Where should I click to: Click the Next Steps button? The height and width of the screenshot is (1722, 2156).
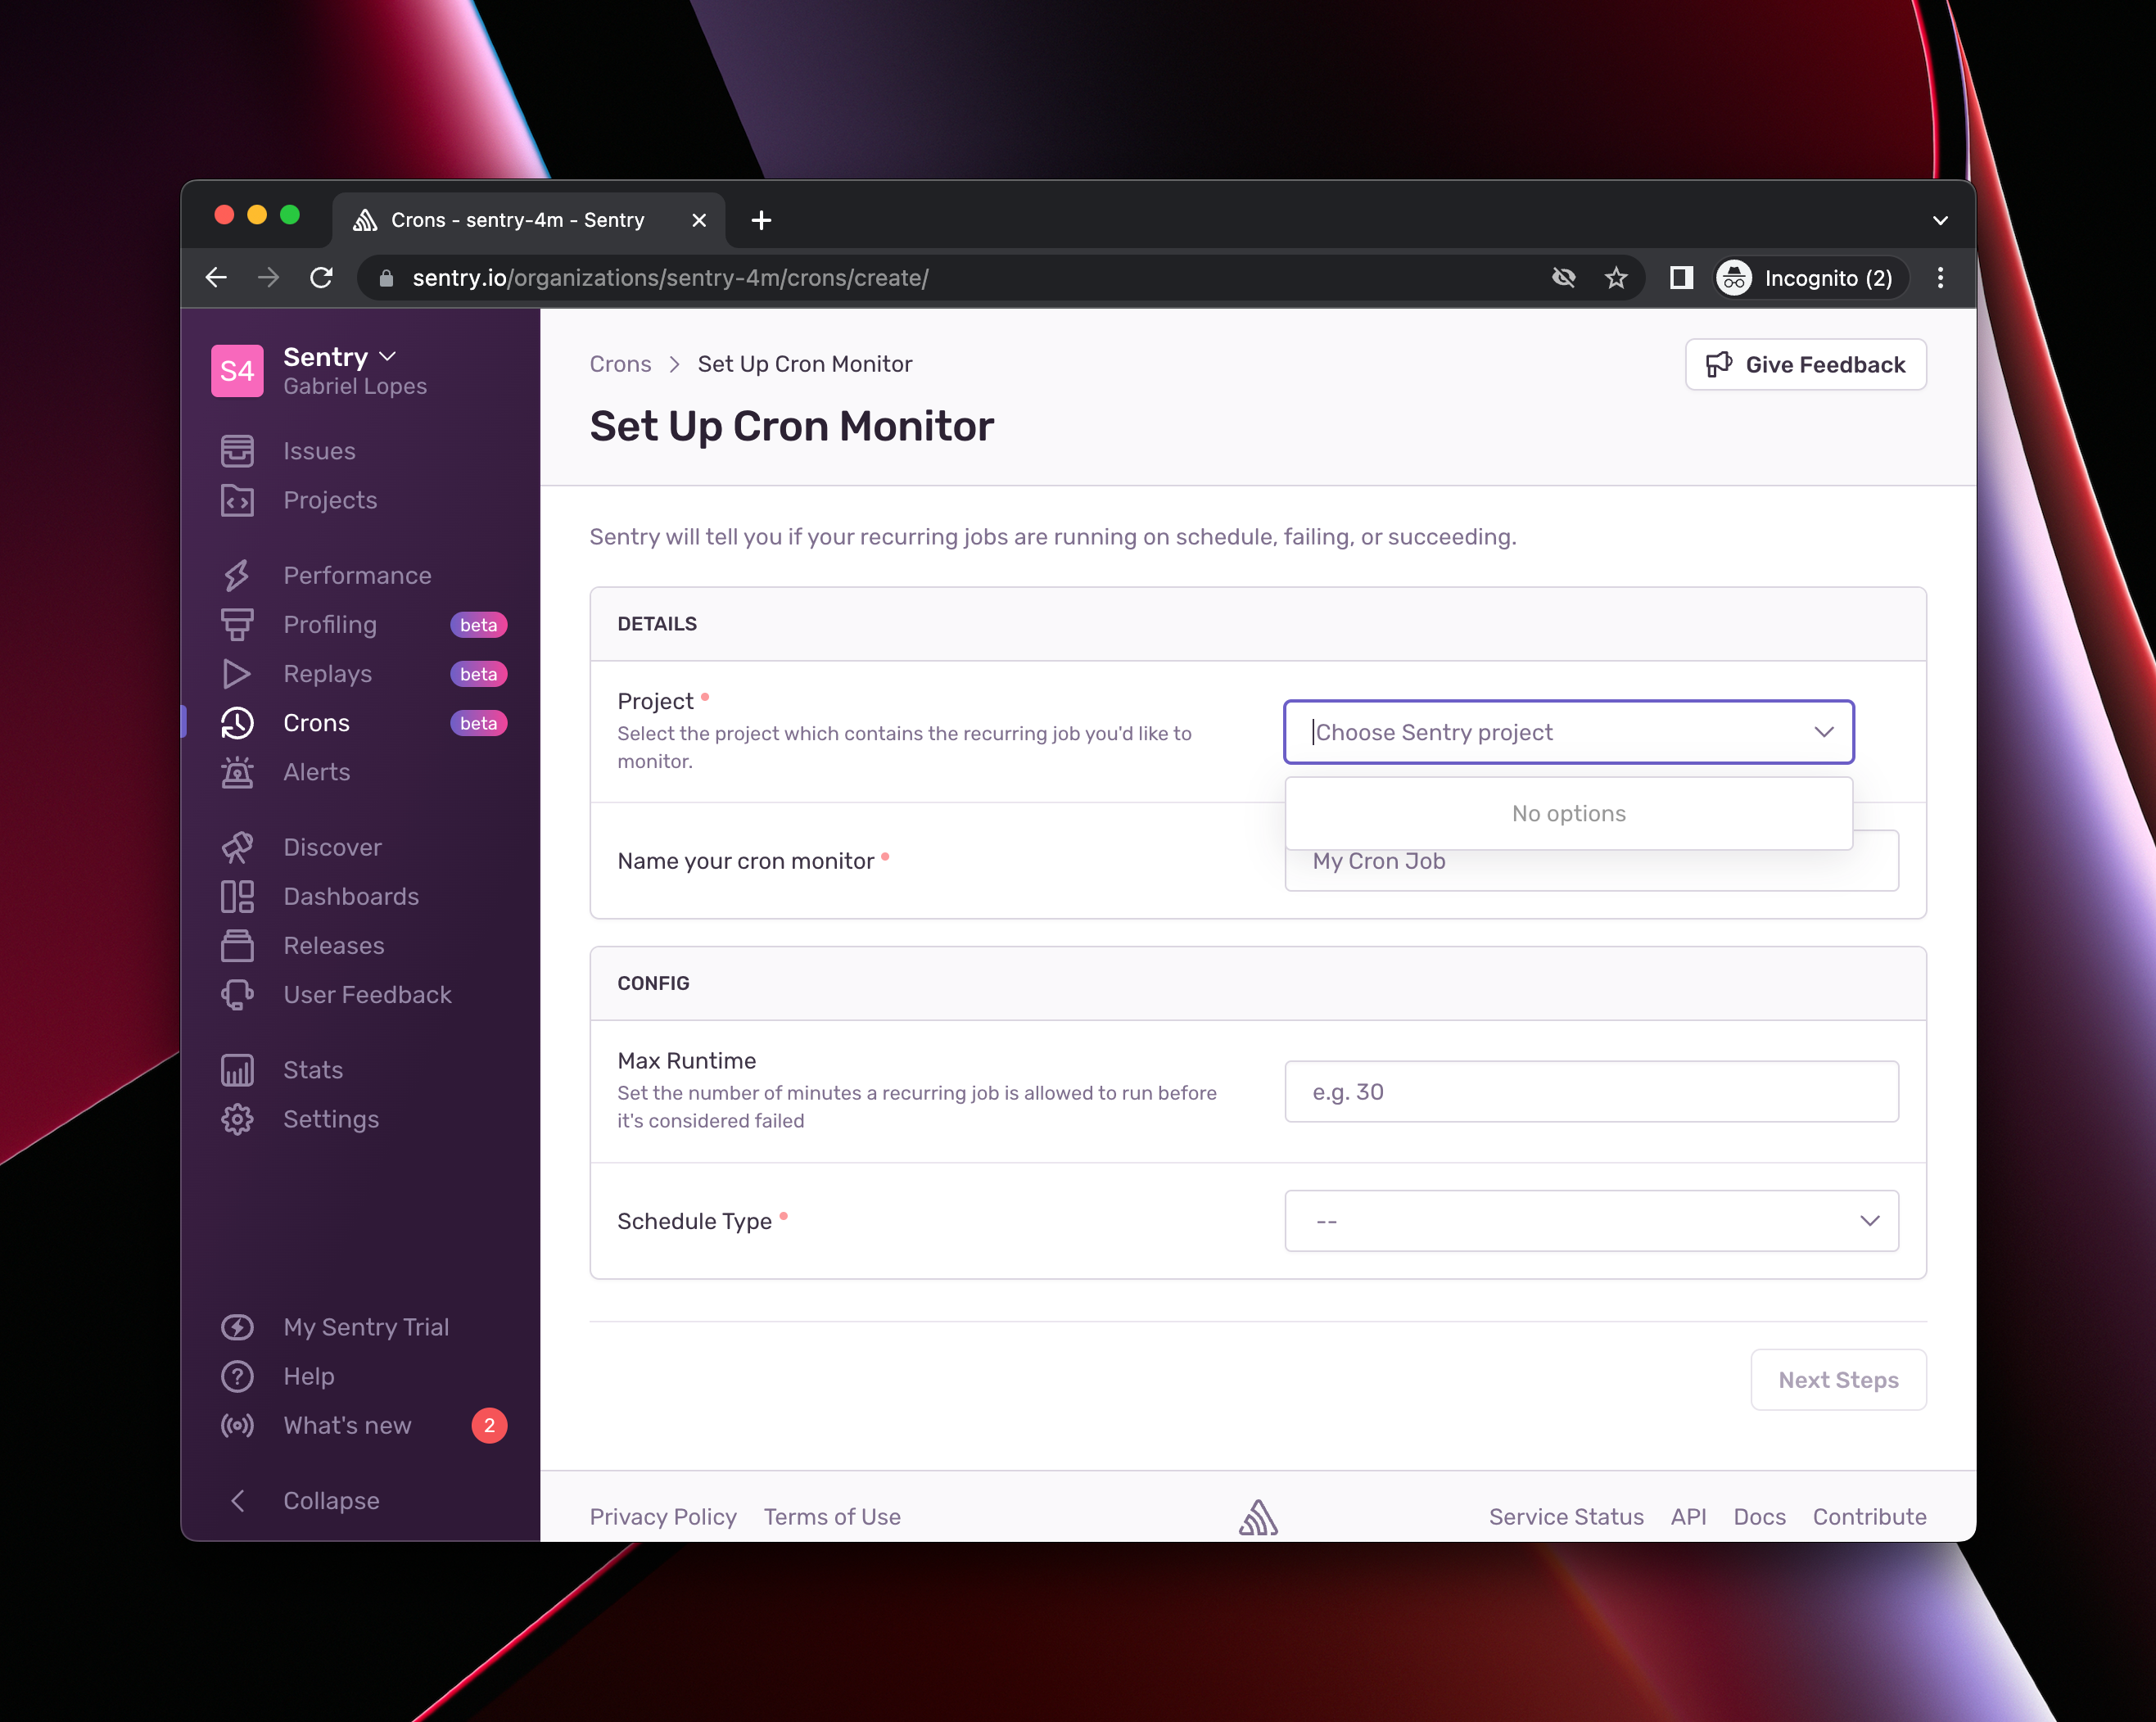click(1838, 1379)
